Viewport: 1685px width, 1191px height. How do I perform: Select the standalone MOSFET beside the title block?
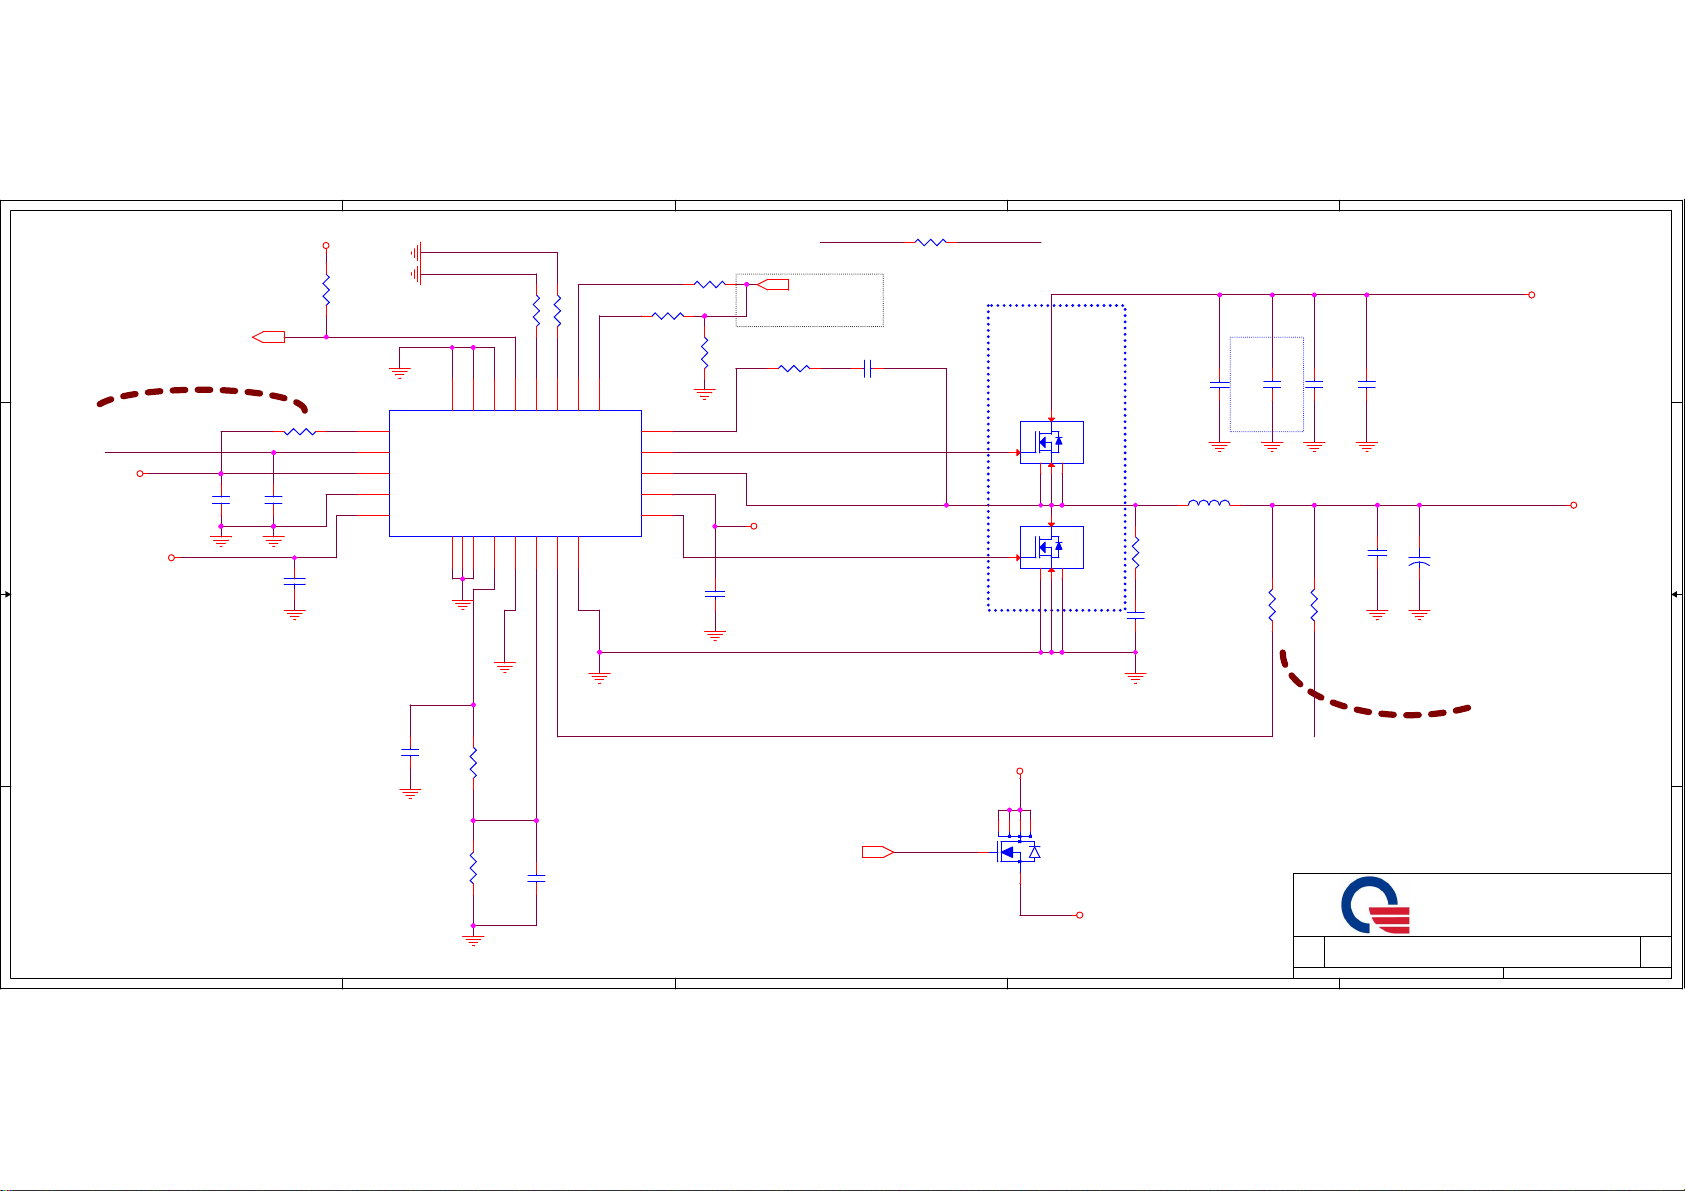pos(1019,851)
